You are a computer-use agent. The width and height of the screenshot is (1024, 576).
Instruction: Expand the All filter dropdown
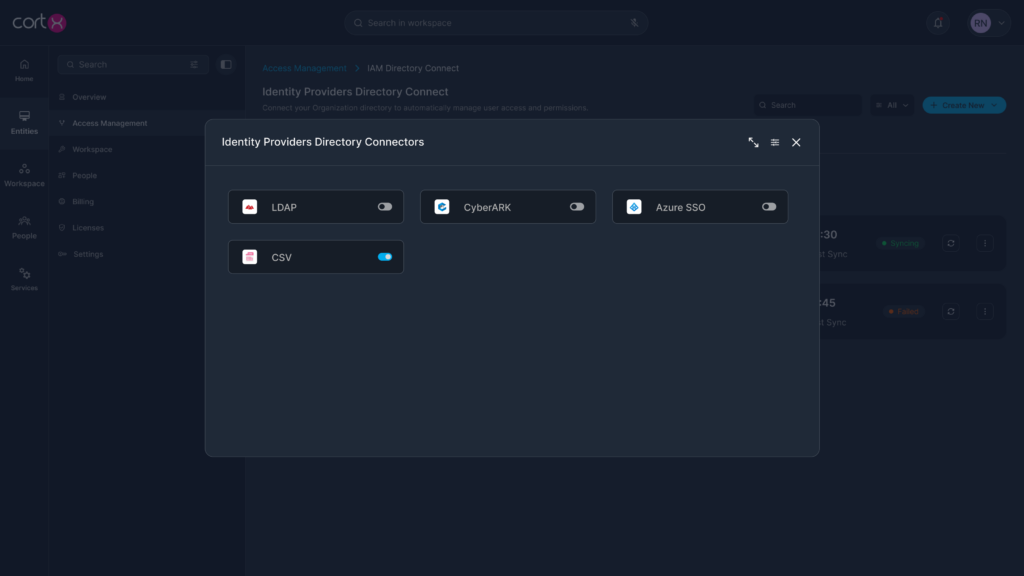point(891,105)
